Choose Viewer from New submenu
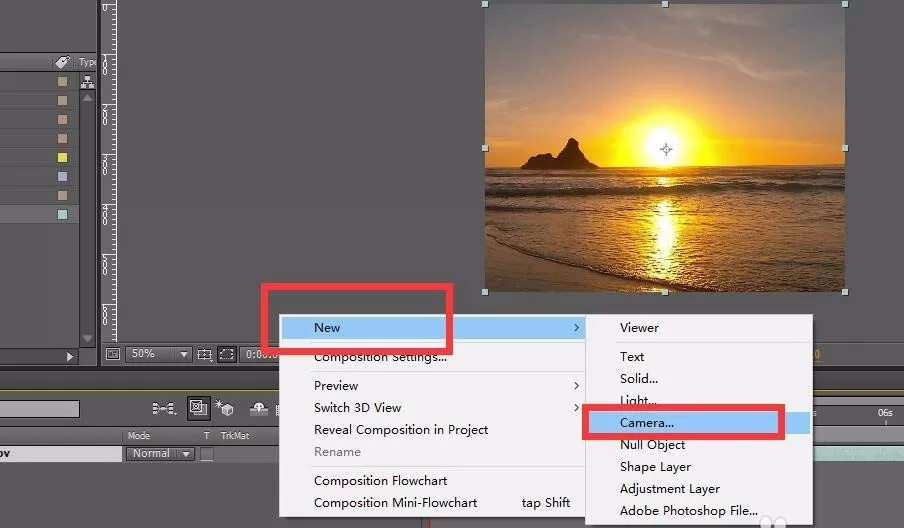This screenshot has width=904, height=528. click(x=699, y=328)
